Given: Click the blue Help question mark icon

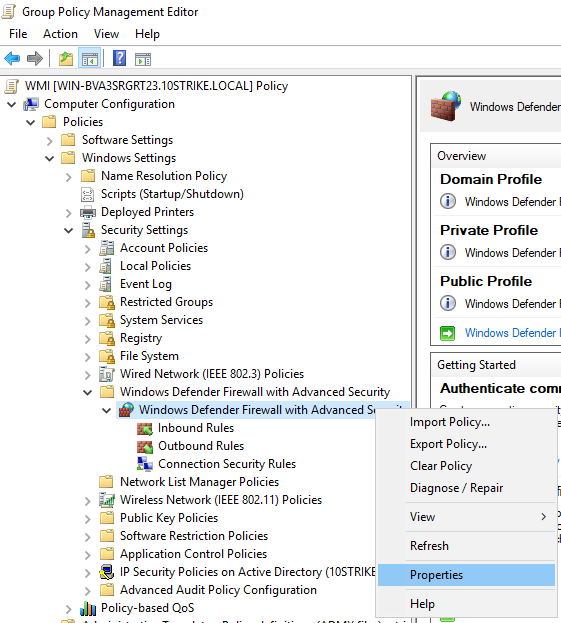Looking at the screenshot, I should click(119, 58).
